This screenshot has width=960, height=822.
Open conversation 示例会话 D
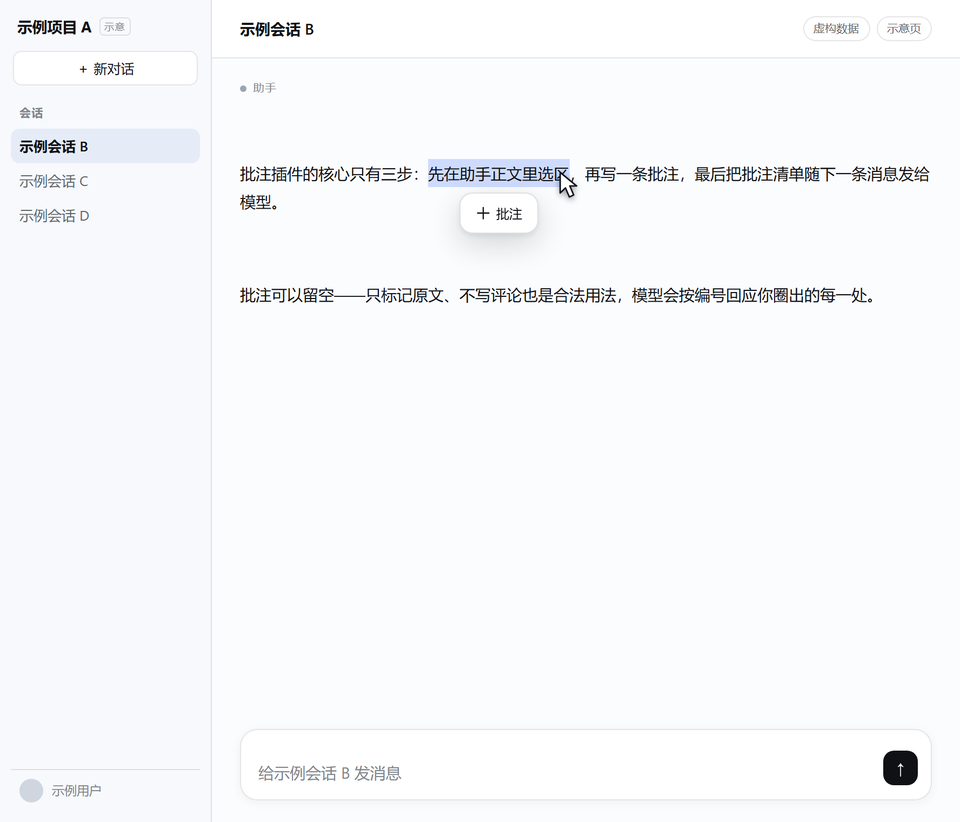coord(105,216)
